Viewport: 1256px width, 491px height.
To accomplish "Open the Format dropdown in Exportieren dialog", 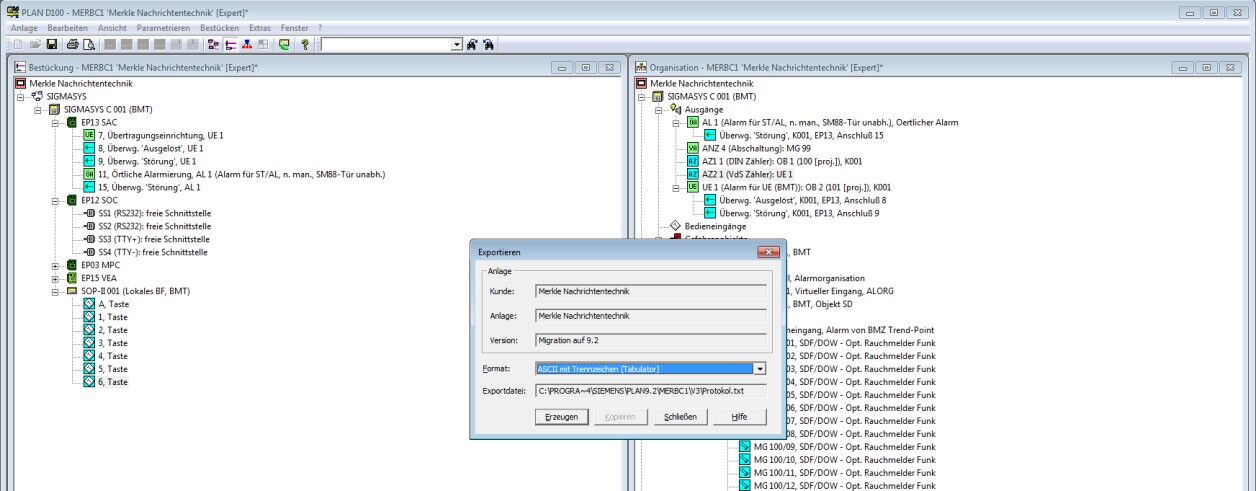I will [759, 369].
